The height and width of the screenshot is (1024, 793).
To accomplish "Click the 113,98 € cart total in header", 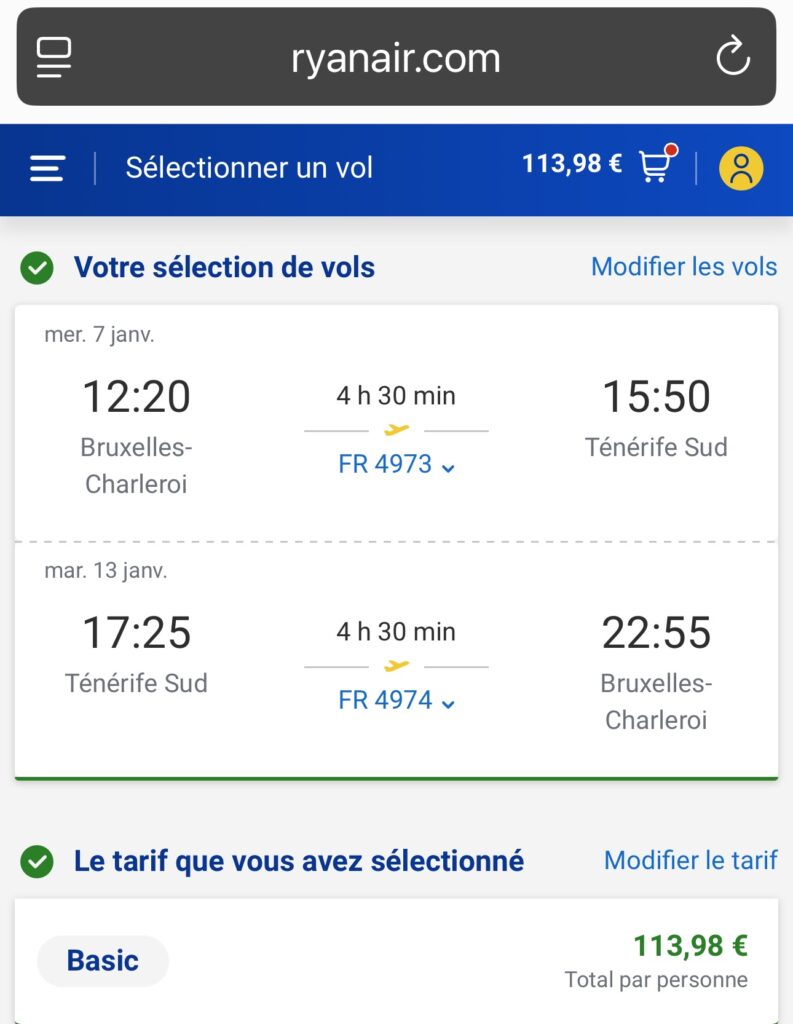I will (x=572, y=163).
